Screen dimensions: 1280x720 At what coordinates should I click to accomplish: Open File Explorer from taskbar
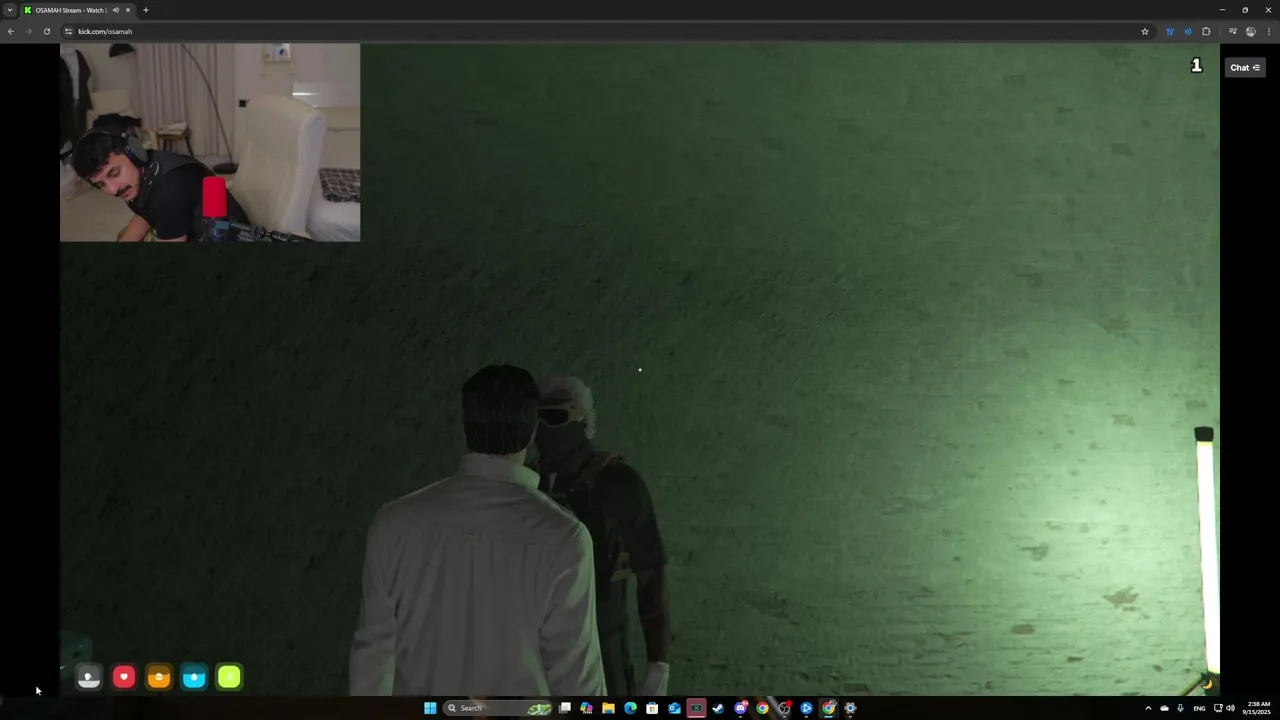[608, 708]
